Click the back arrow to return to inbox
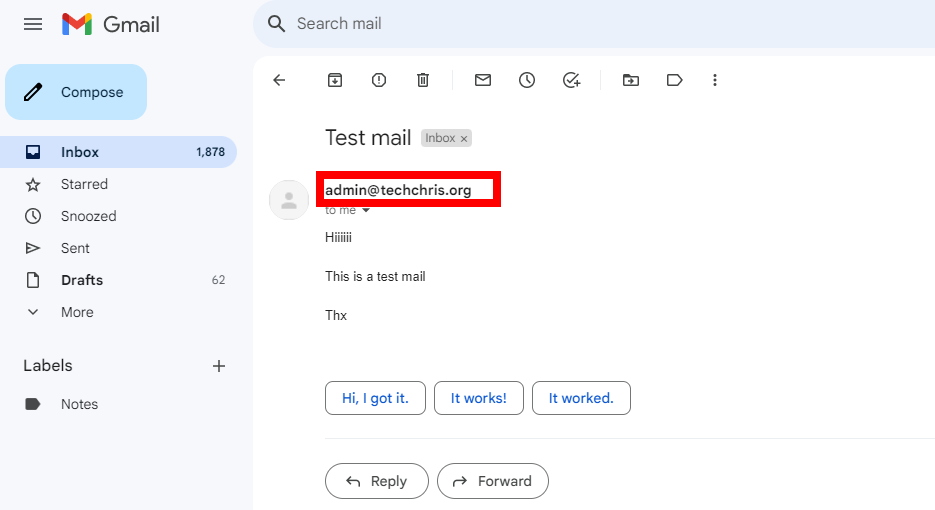 click(x=279, y=80)
